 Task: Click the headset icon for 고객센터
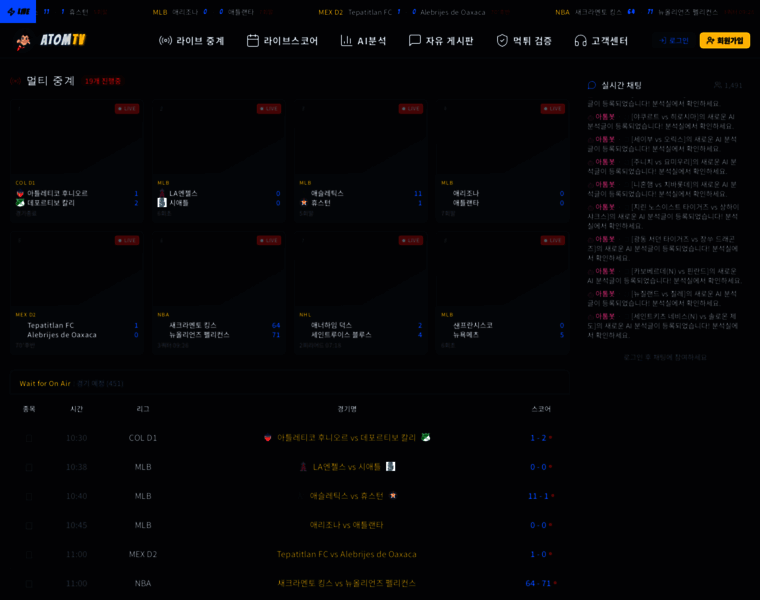[x=580, y=41]
